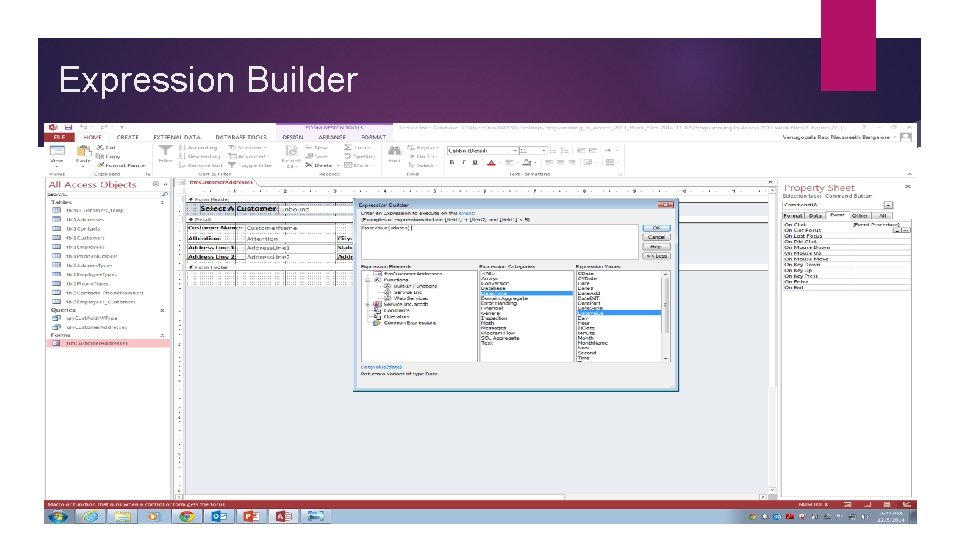Click Toggle Filter in the ribbon
960x540 pixels.
click(250, 165)
